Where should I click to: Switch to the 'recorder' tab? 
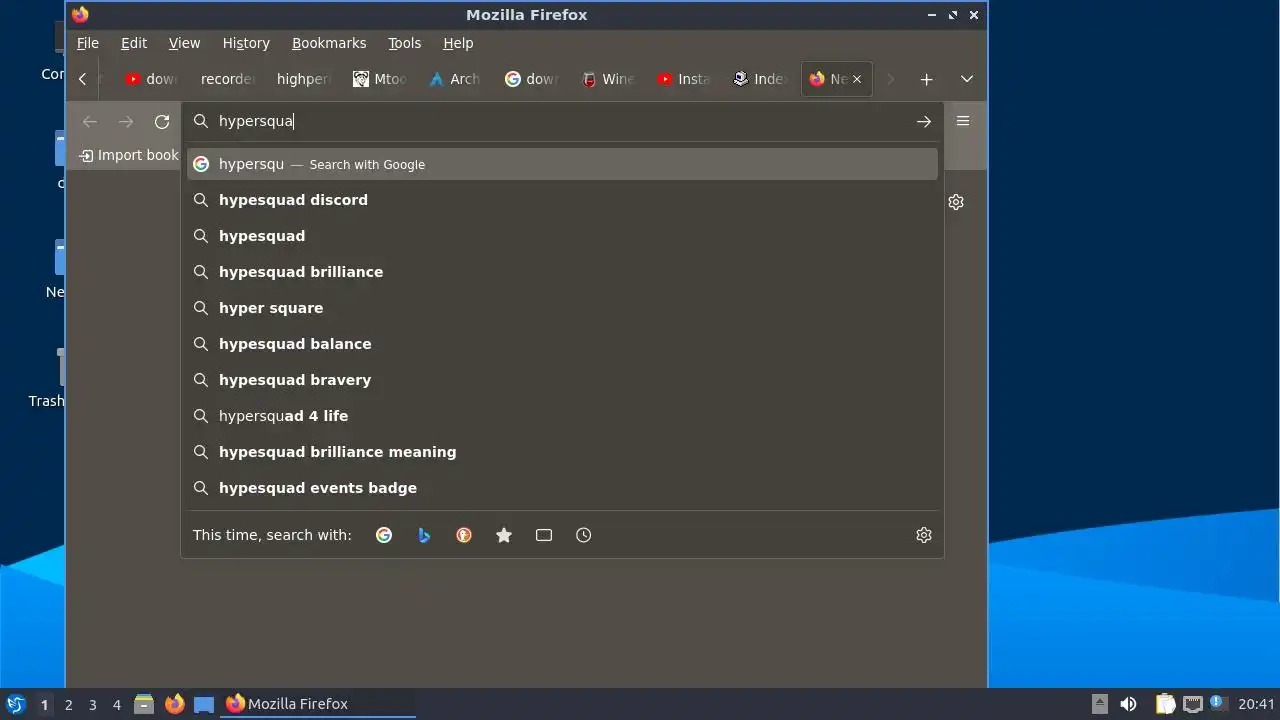point(226,79)
